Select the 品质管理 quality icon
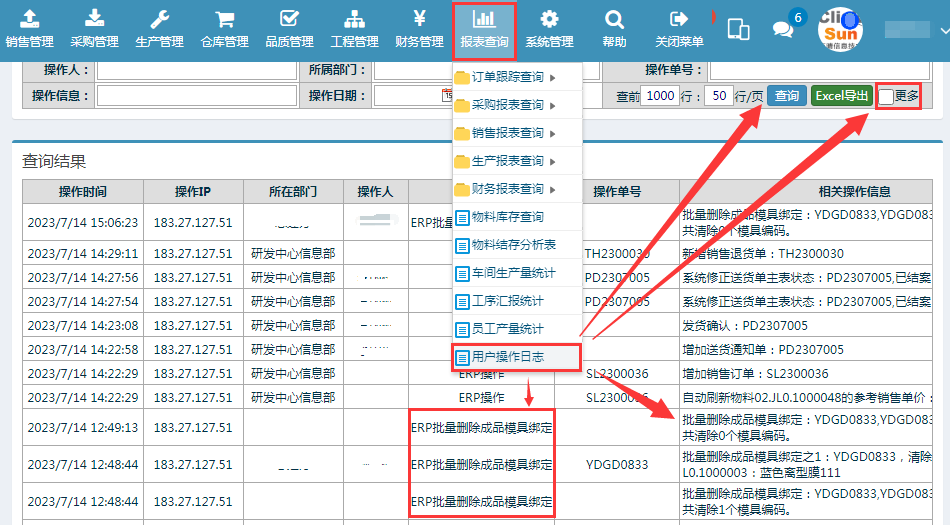Image resolution: width=950 pixels, height=525 pixels. coord(289,28)
